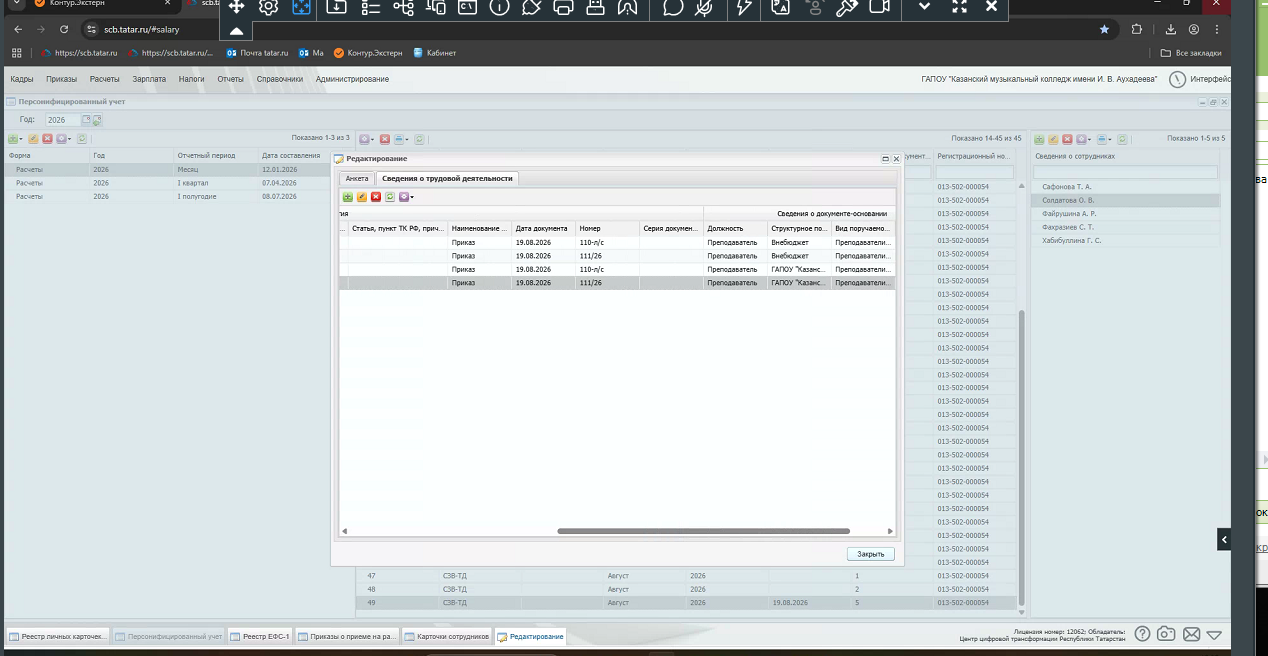Open the calendar picker next to Год field
1268x656 pixels.
click(x=87, y=119)
